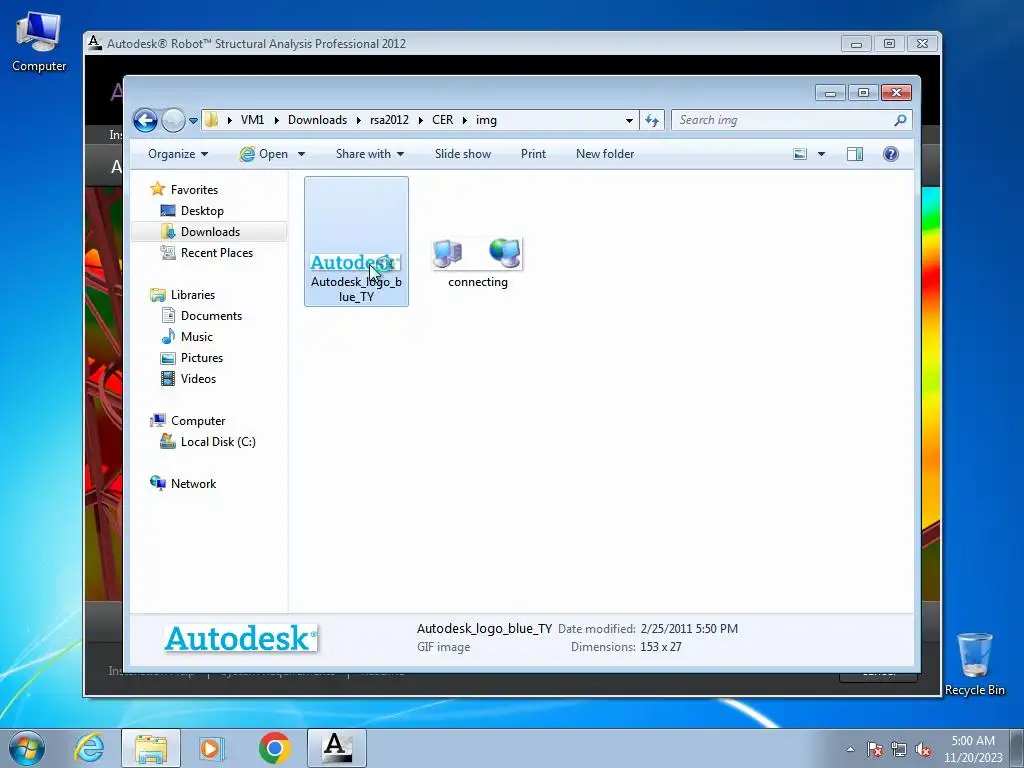This screenshot has width=1024, height=768.
Task: Open the Organize menu
Action: [x=178, y=154]
